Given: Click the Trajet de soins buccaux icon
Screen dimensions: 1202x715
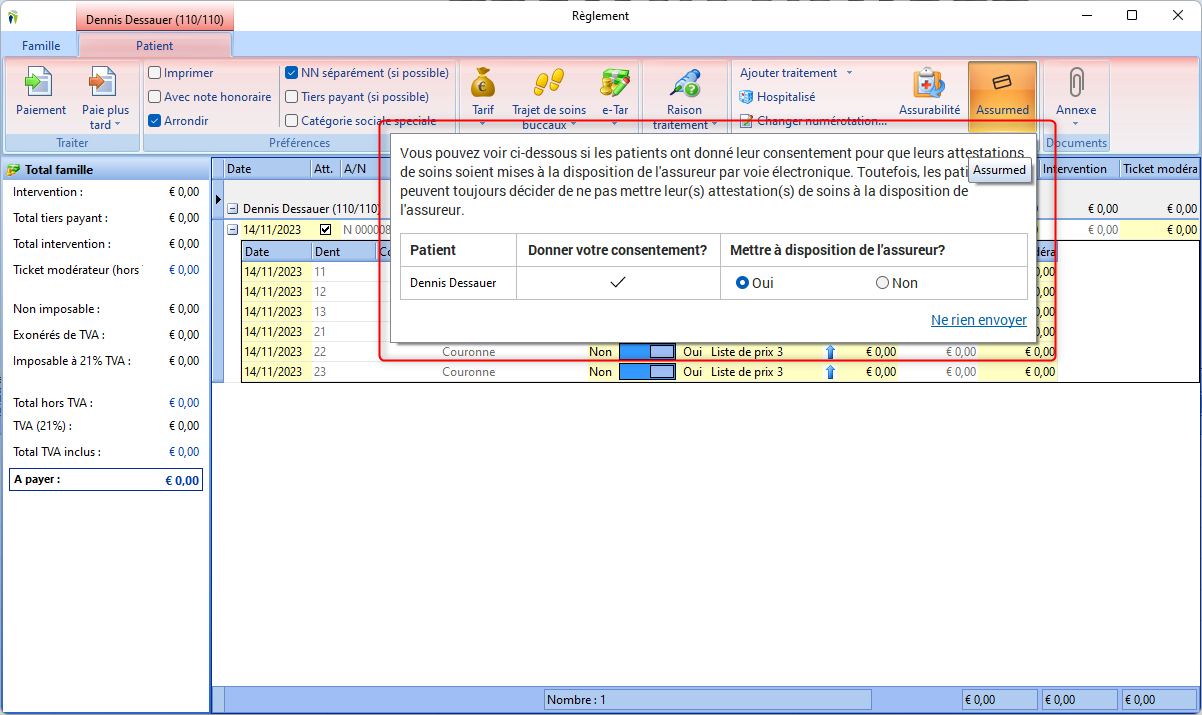Looking at the screenshot, I should coord(548,83).
